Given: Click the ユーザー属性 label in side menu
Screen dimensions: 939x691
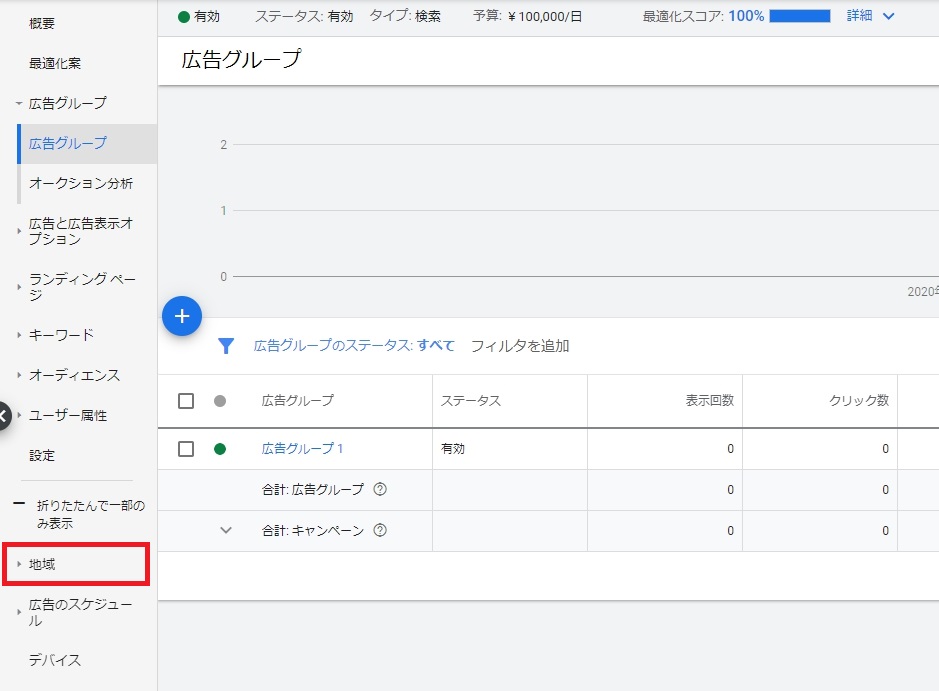Looking at the screenshot, I should (x=68, y=415).
